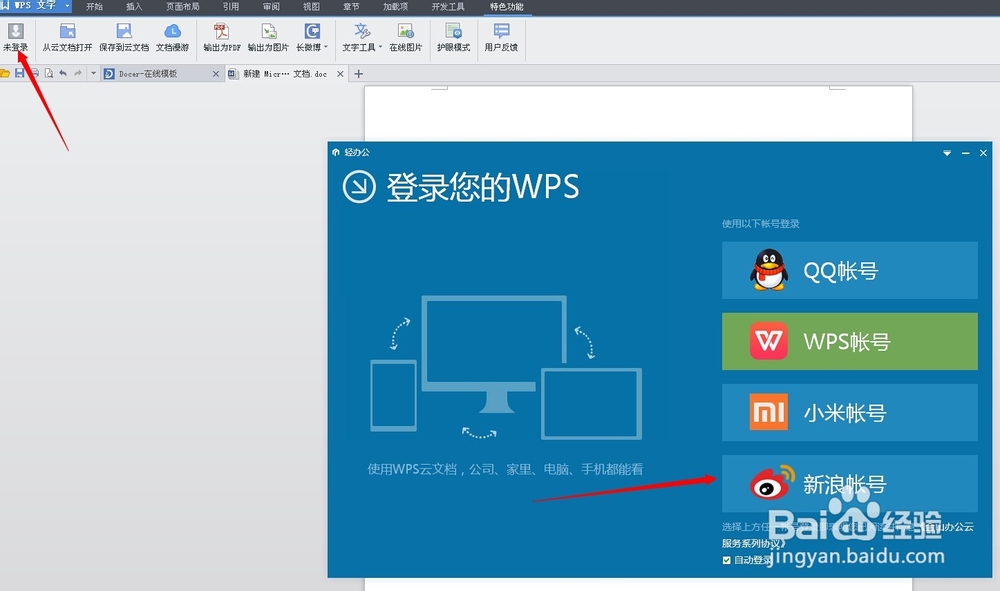Open the 视图 ribbon tab
The image size is (1000, 591).
tap(311, 6)
